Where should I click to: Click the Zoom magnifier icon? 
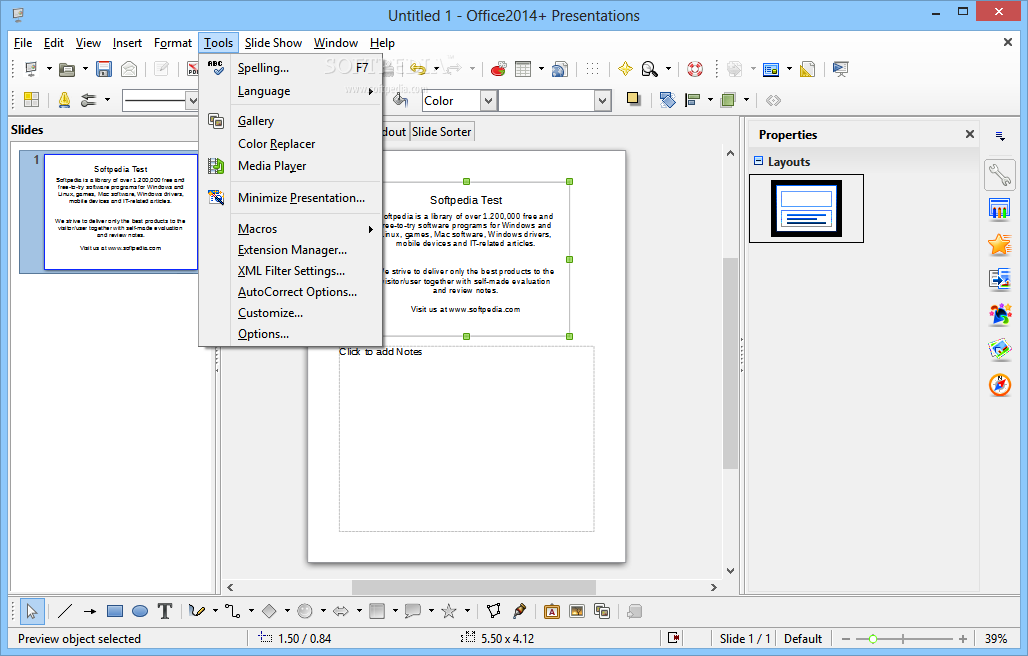coord(649,69)
